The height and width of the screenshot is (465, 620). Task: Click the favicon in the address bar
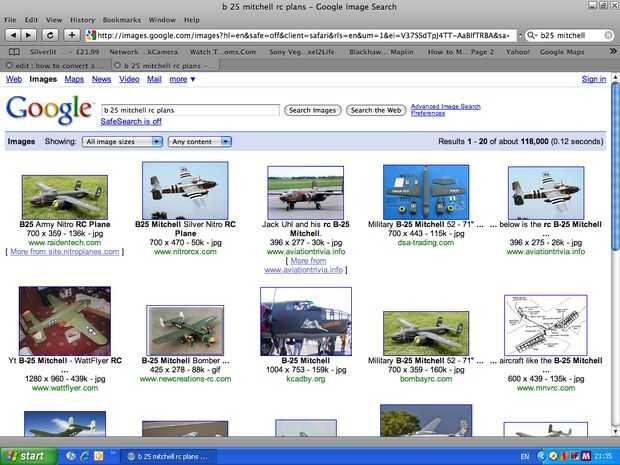[x=91, y=35]
